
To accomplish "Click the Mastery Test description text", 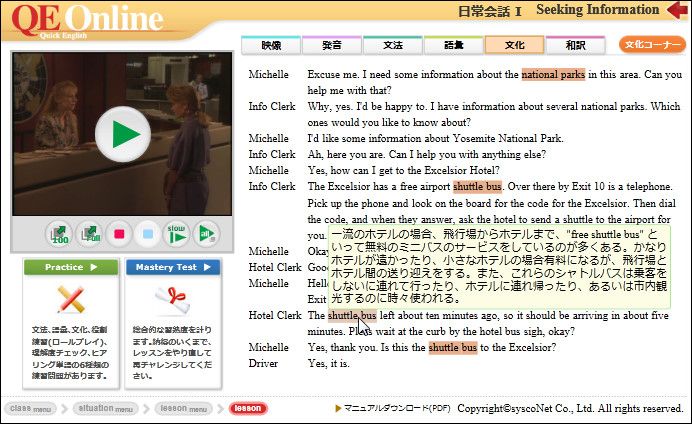I will [172, 353].
